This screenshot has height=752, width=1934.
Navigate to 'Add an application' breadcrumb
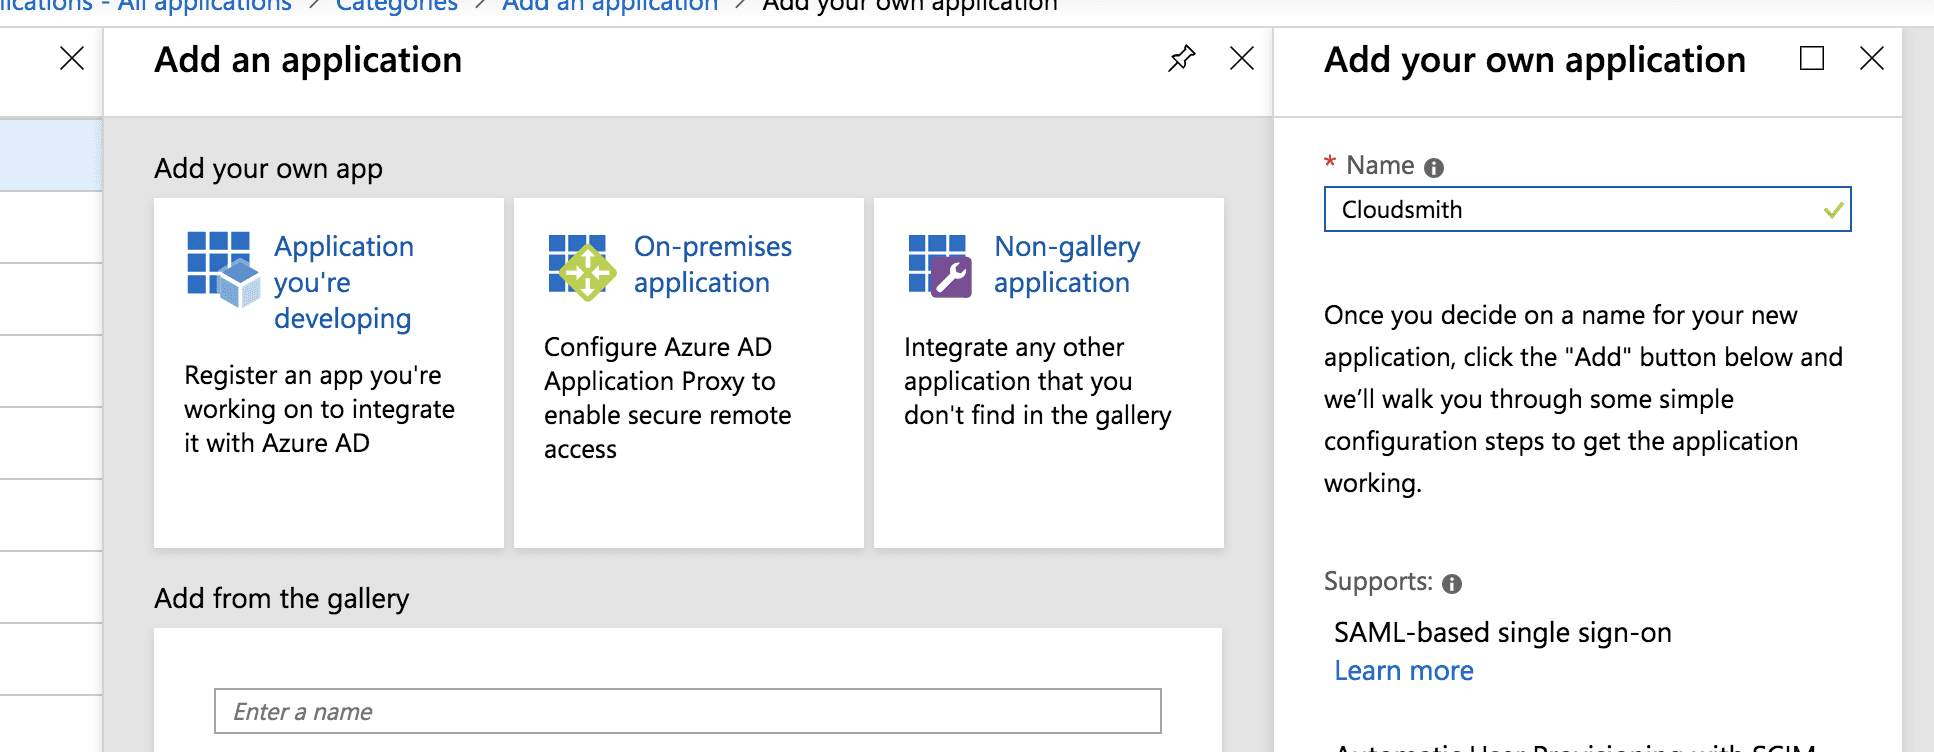pos(610,6)
